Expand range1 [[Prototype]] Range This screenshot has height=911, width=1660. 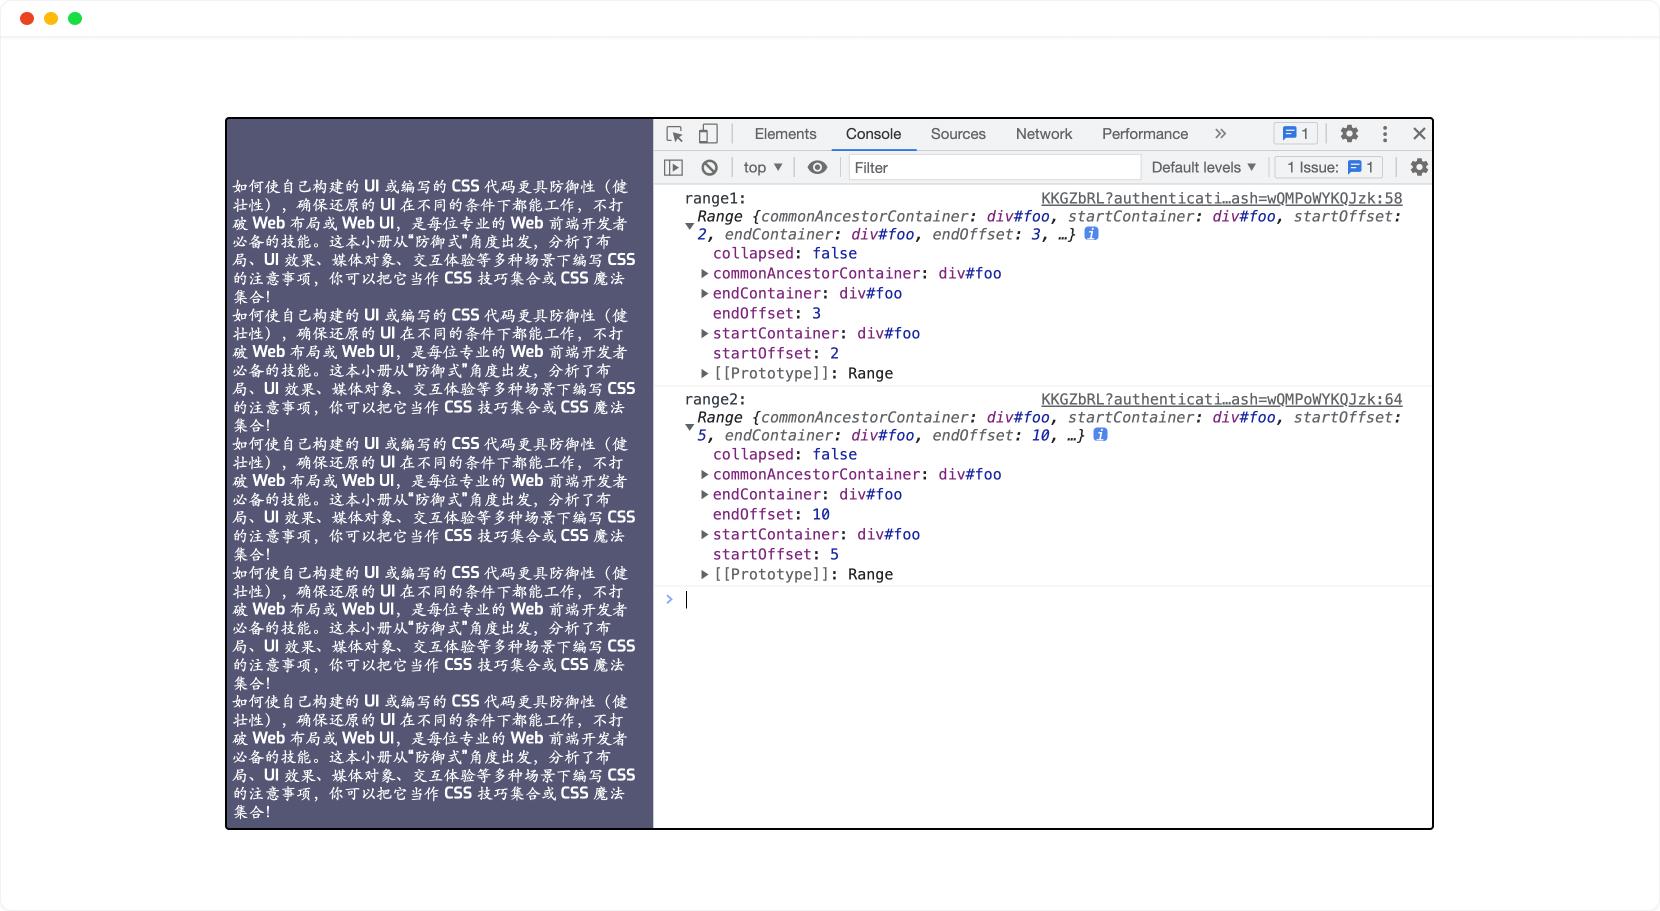click(705, 374)
